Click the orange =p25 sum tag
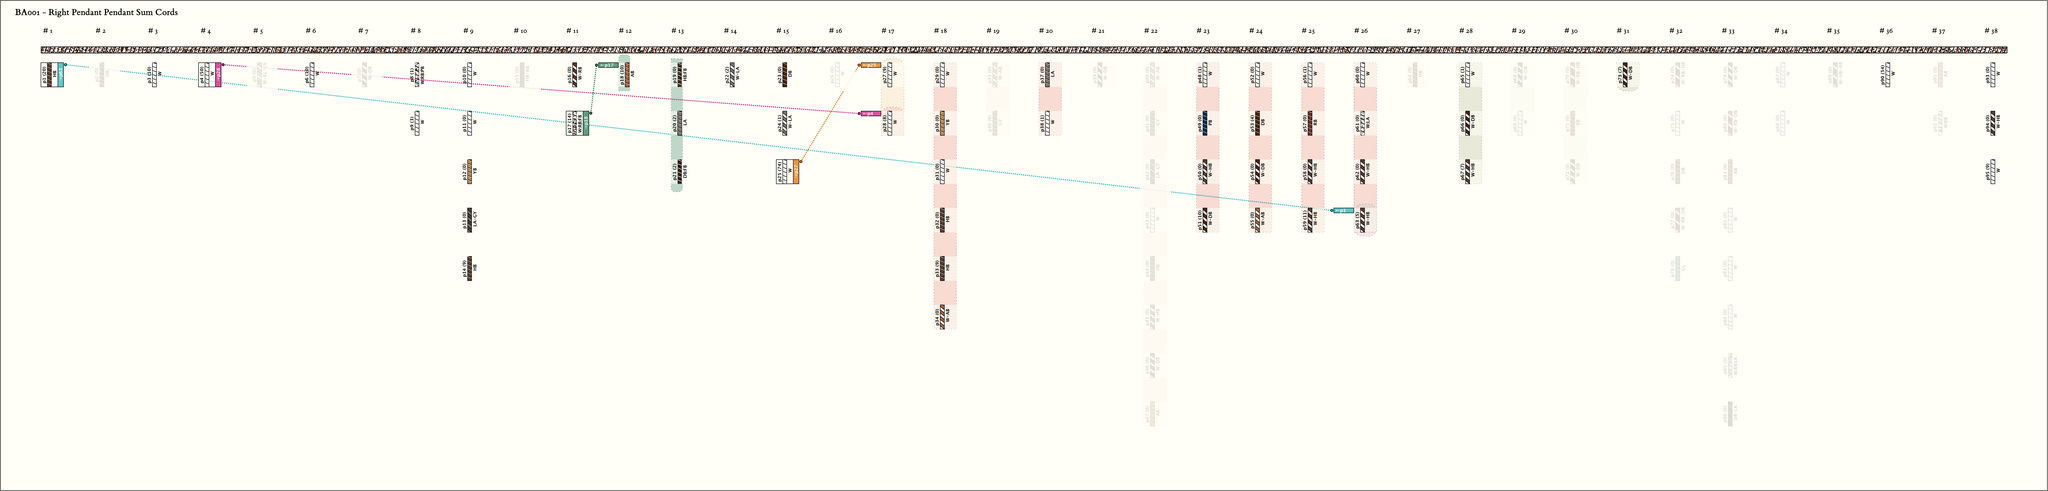Viewport: 2048px width, 491px height. click(x=870, y=65)
